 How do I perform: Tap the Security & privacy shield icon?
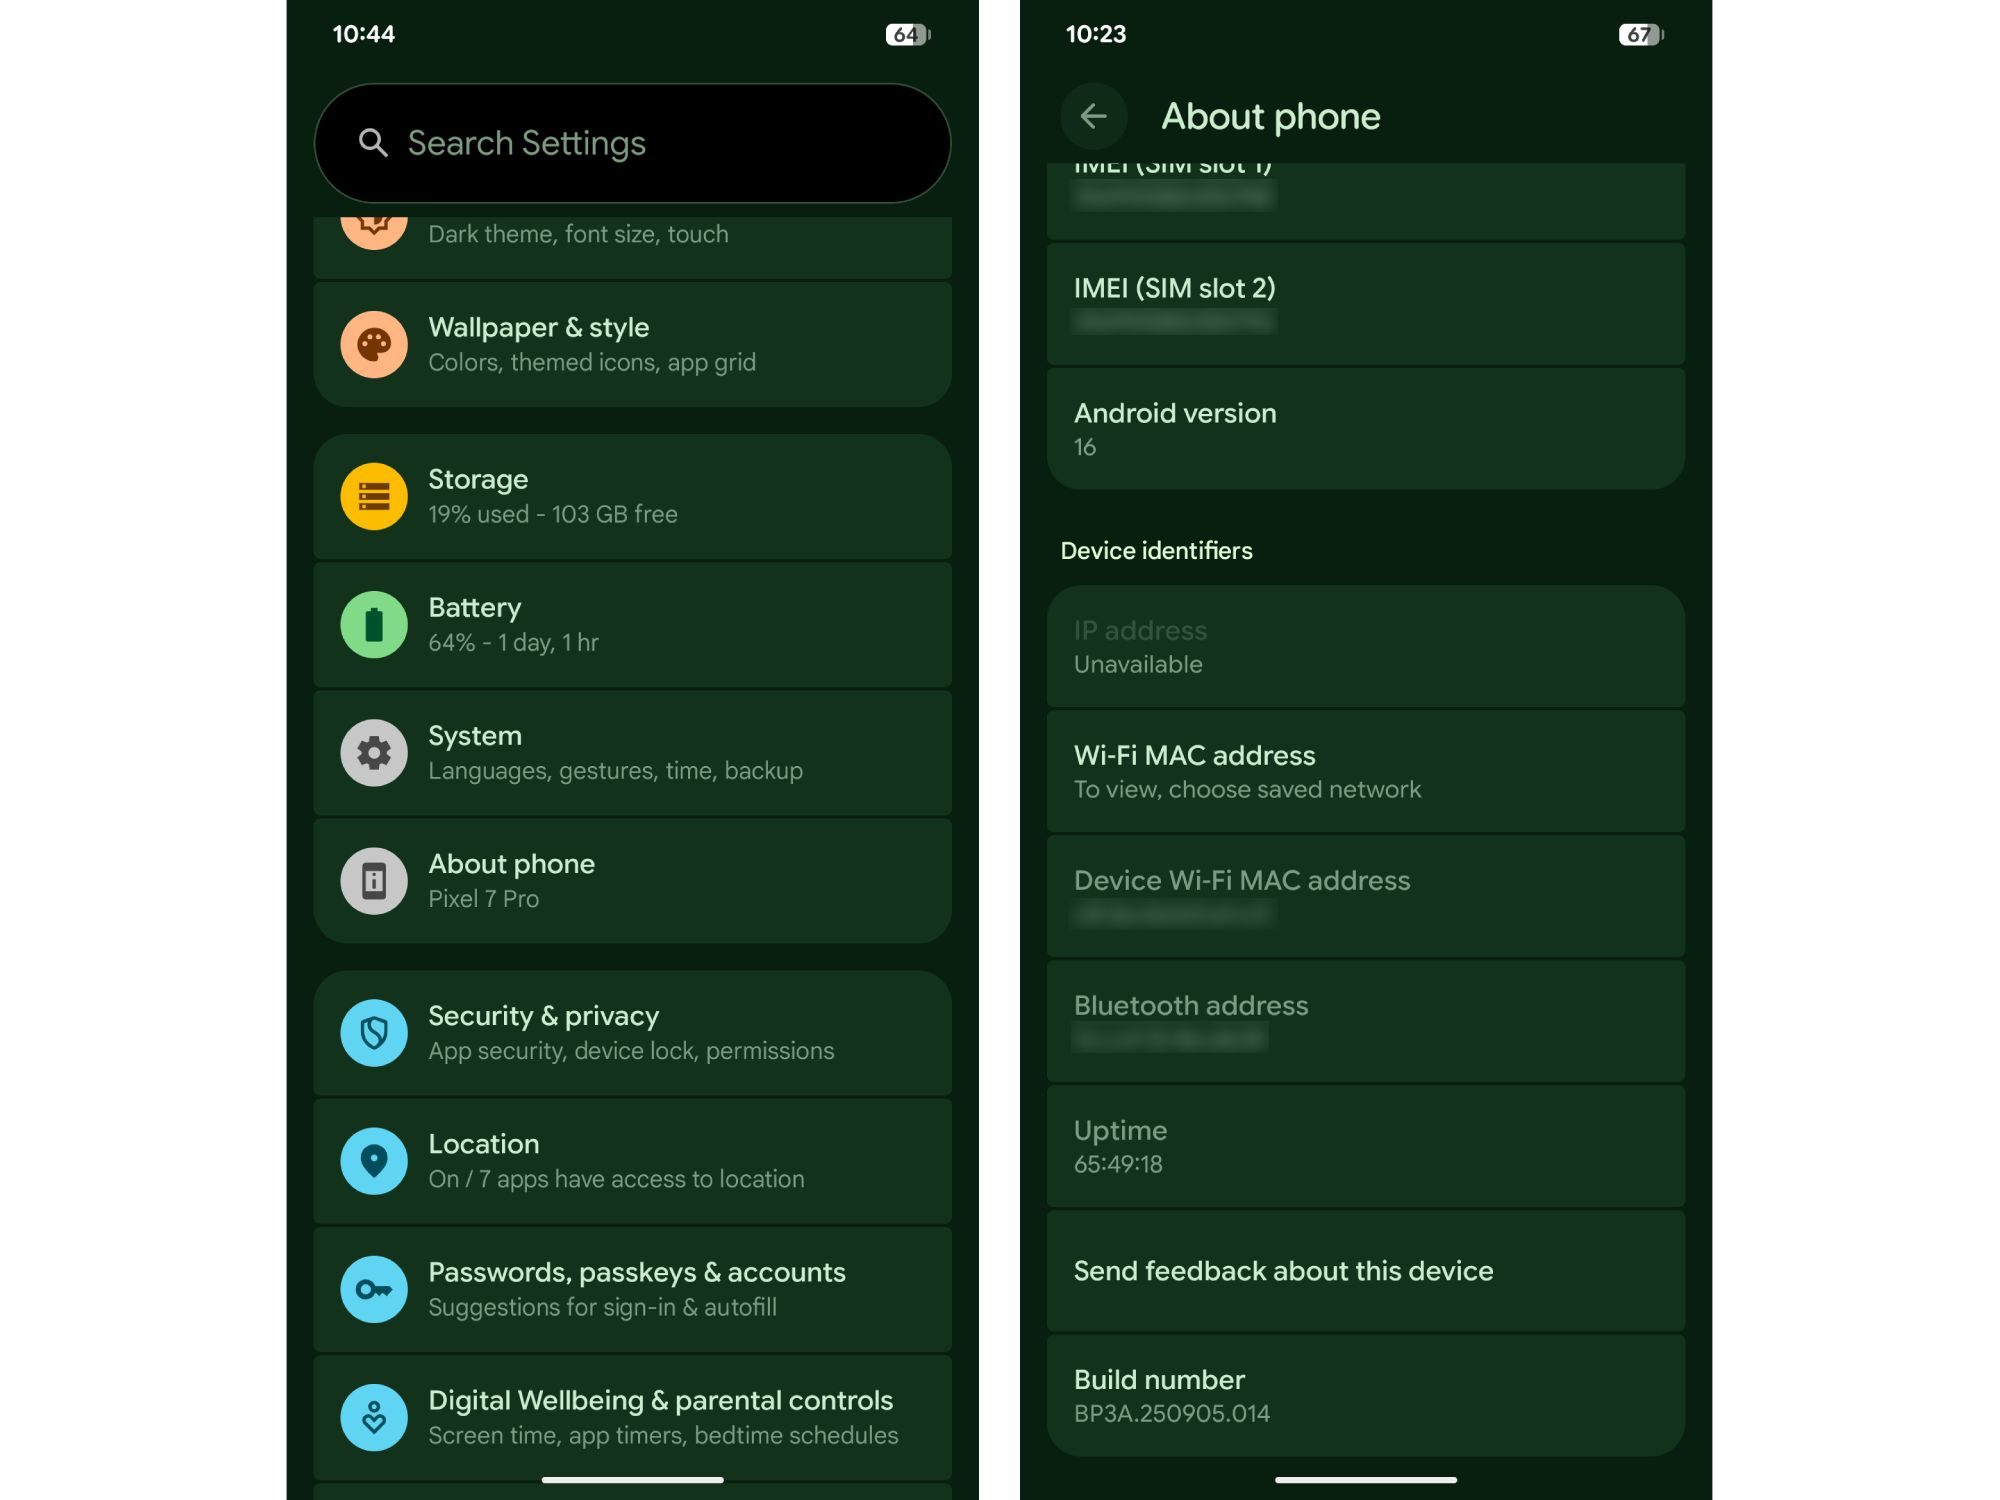point(374,1033)
